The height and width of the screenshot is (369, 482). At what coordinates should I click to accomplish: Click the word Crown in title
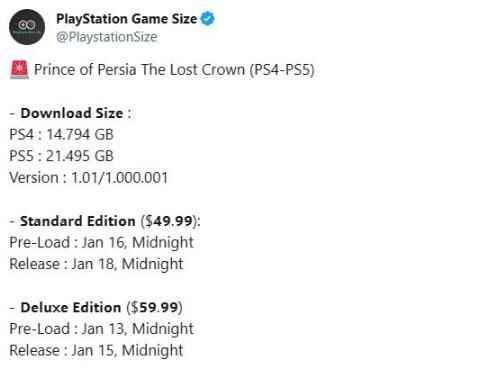223,70
